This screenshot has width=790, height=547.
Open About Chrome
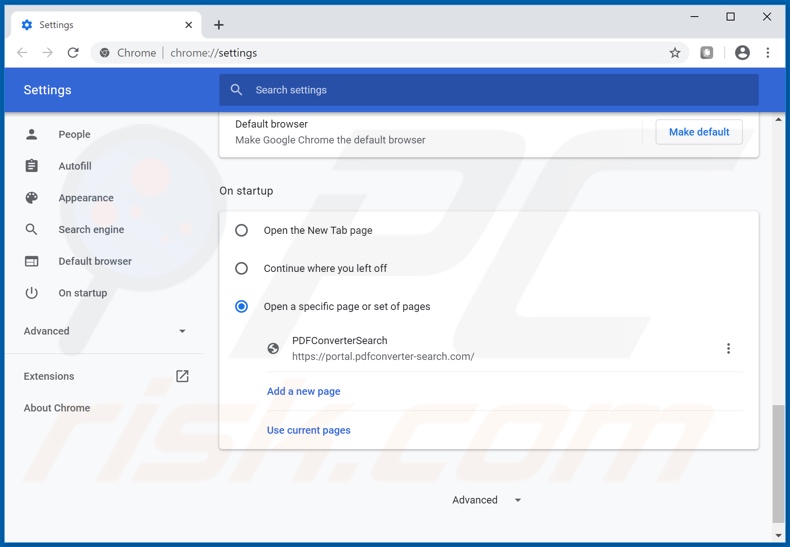click(x=57, y=408)
